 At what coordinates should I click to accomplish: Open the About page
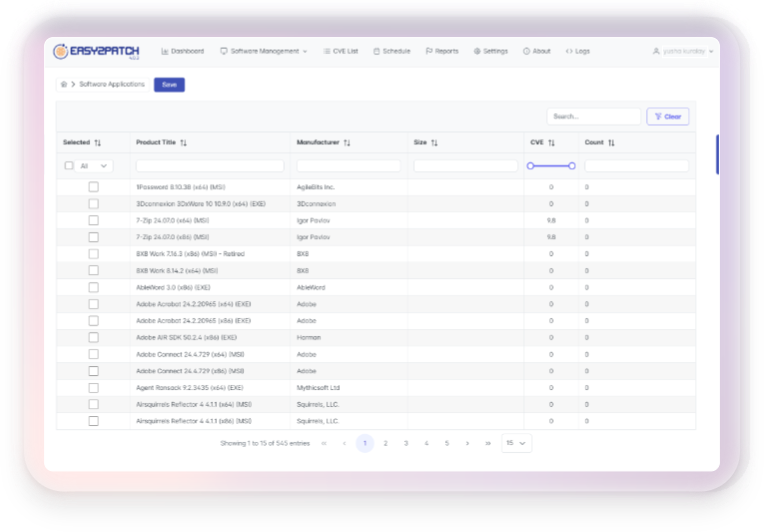click(536, 51)
